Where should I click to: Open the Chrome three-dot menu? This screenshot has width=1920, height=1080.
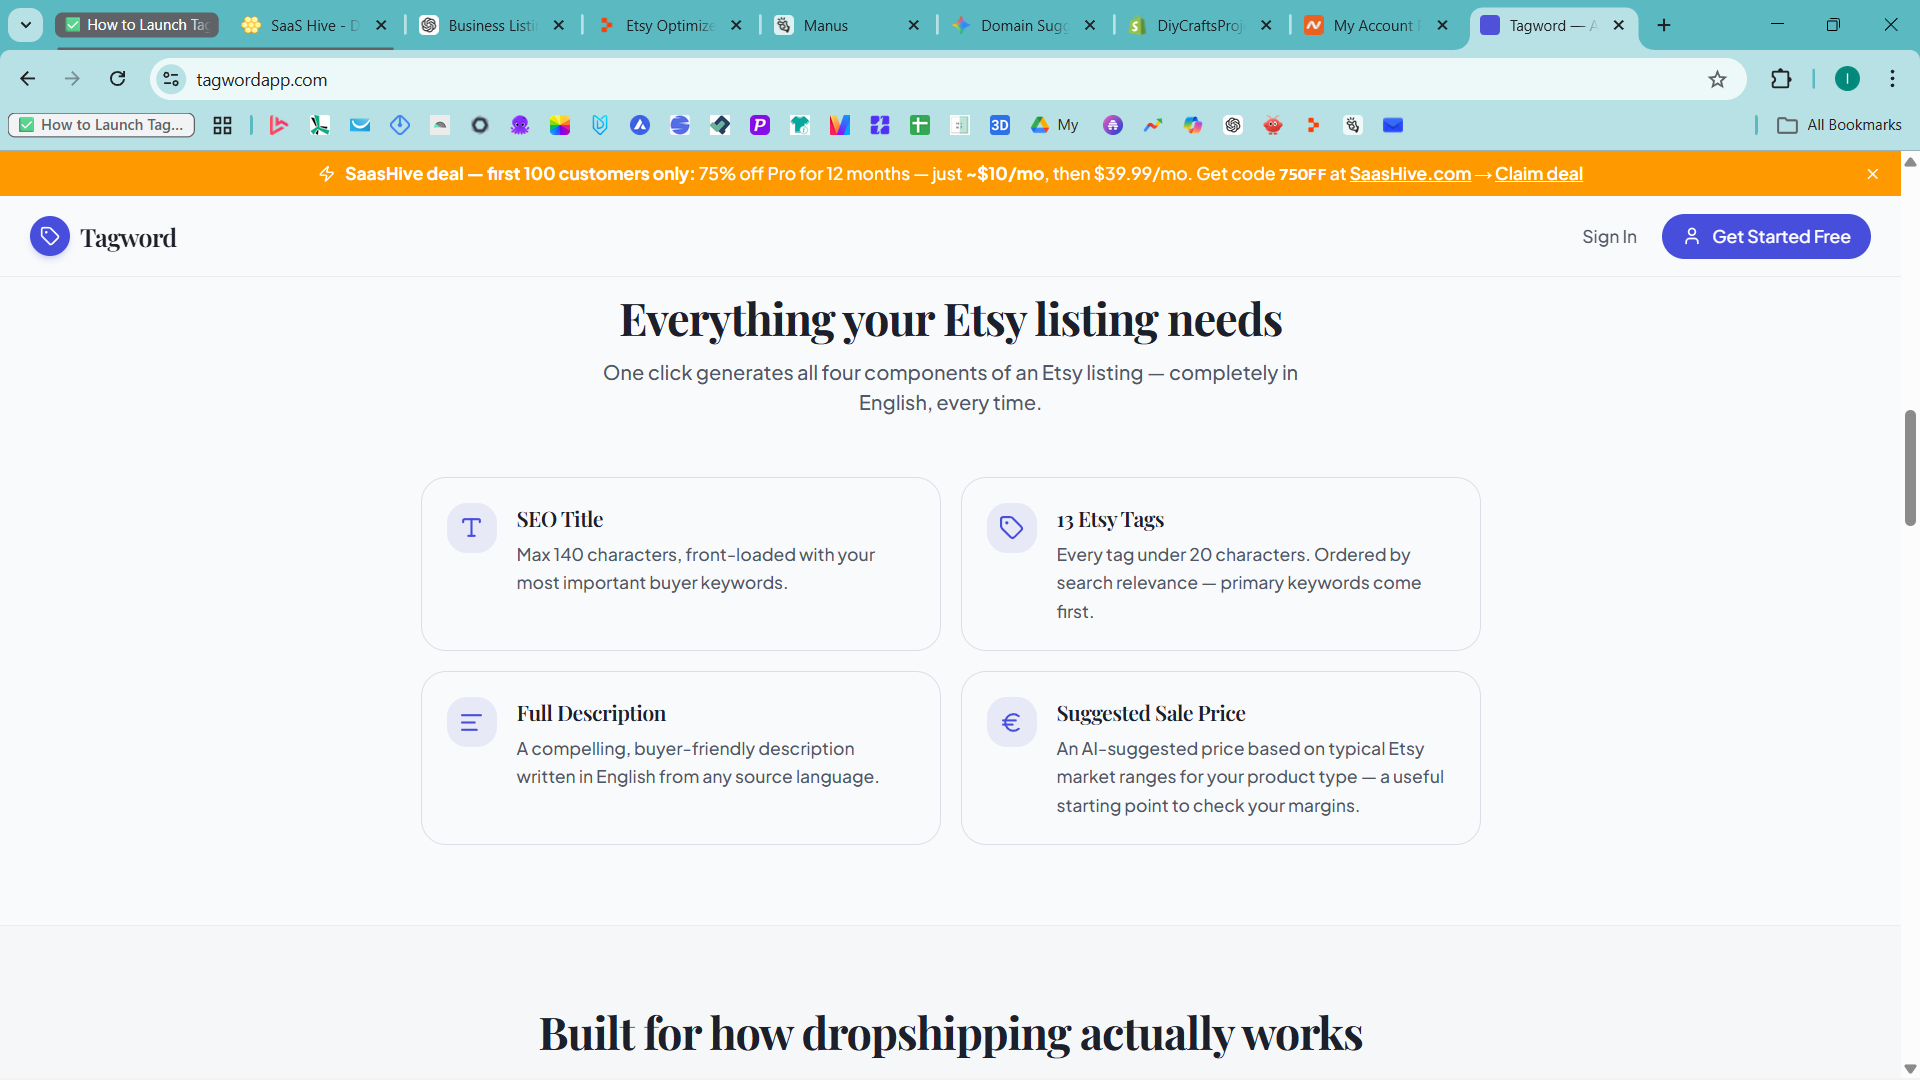1893,79
